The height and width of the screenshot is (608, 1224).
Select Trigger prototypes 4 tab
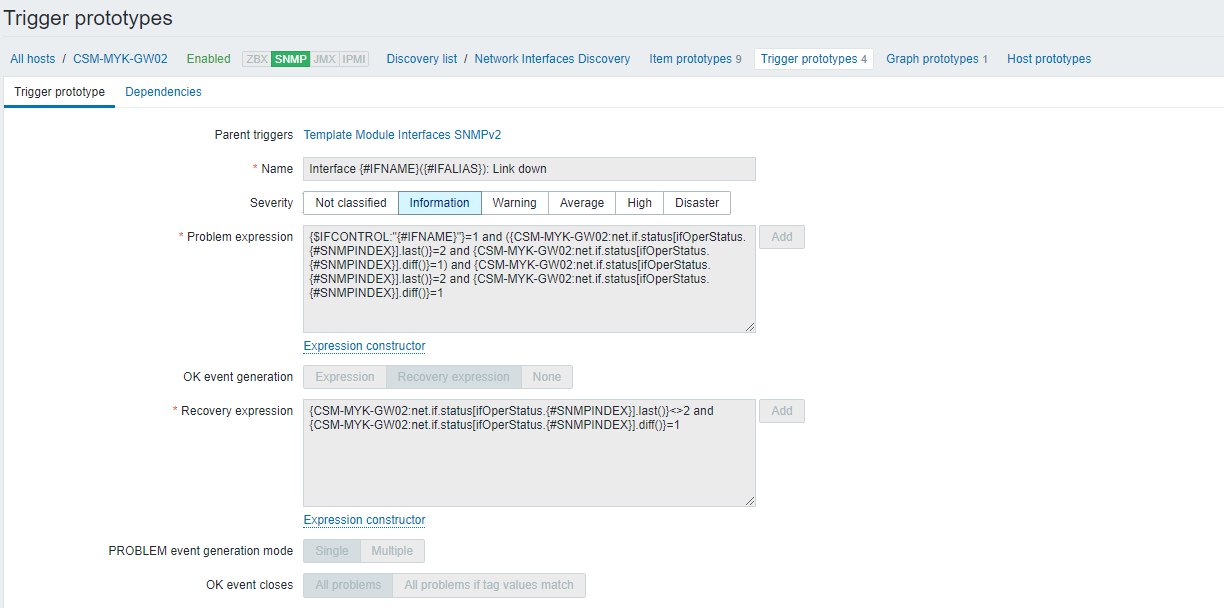(814, 59)
